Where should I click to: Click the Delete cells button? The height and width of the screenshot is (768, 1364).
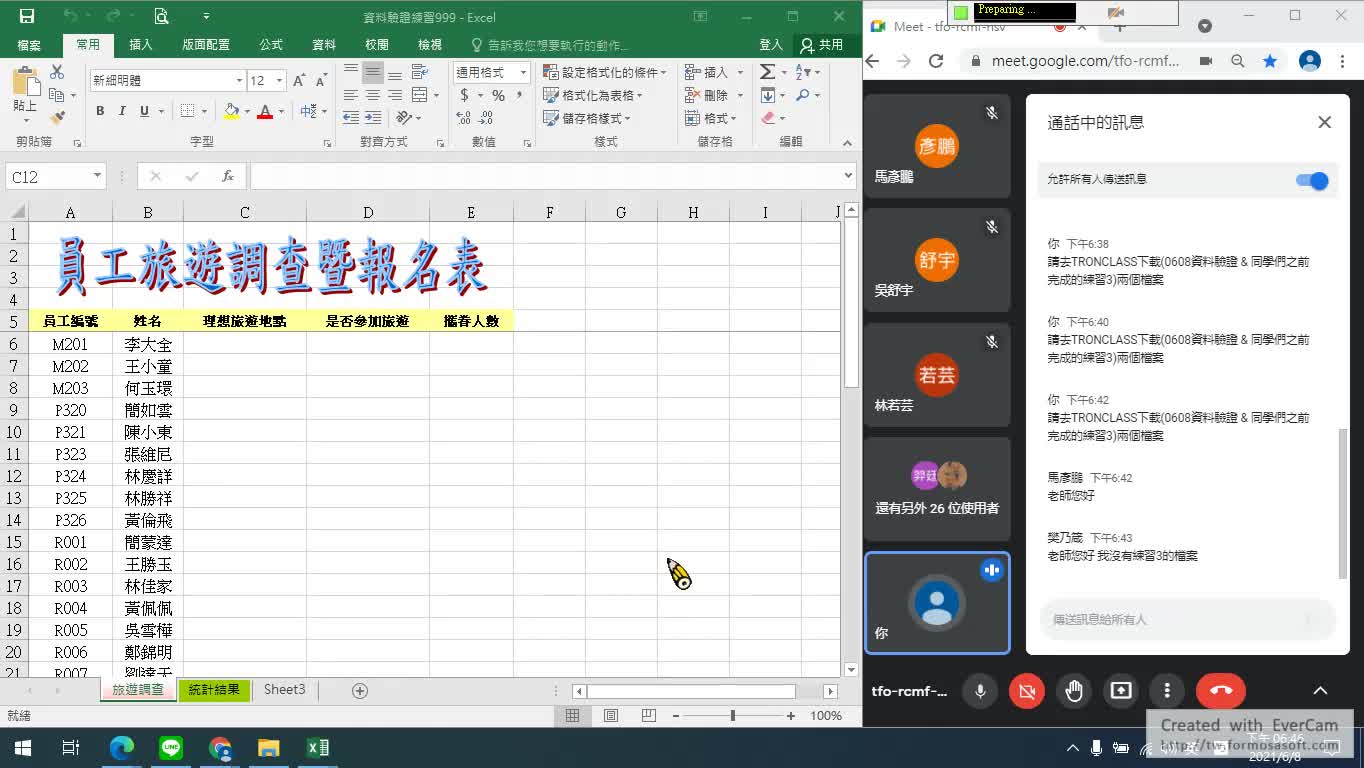(x=708, y=95)
